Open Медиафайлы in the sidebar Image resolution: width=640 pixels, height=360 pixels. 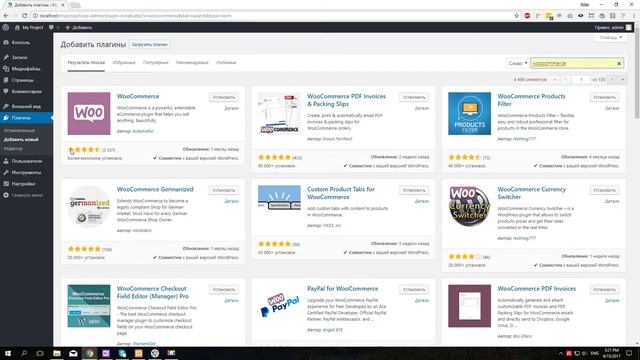26,69
